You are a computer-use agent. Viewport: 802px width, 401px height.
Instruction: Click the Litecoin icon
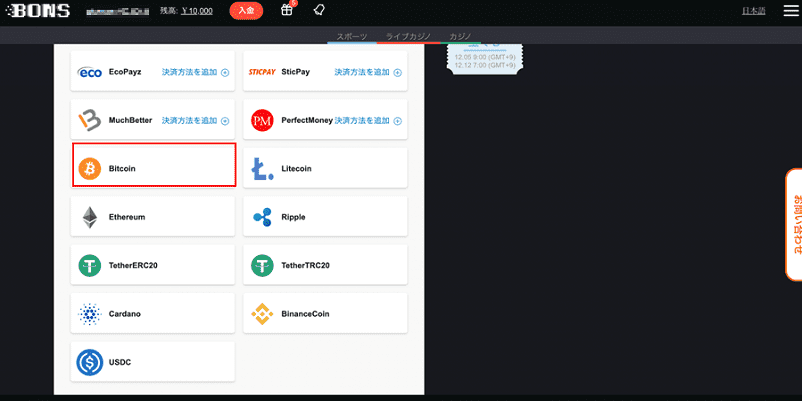(x=260, y=169)
